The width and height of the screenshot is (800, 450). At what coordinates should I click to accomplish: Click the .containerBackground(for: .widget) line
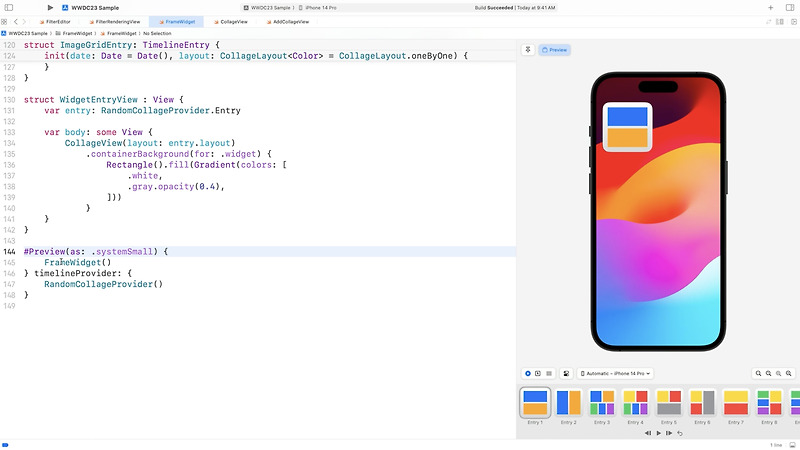pos(179,154)
